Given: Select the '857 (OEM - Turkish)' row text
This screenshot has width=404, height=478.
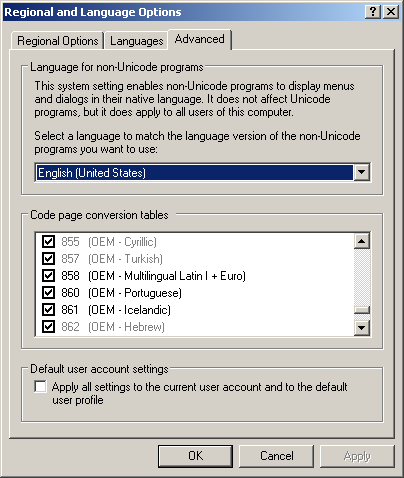Looking at the screenshot, I should click(x=112, y=259).
